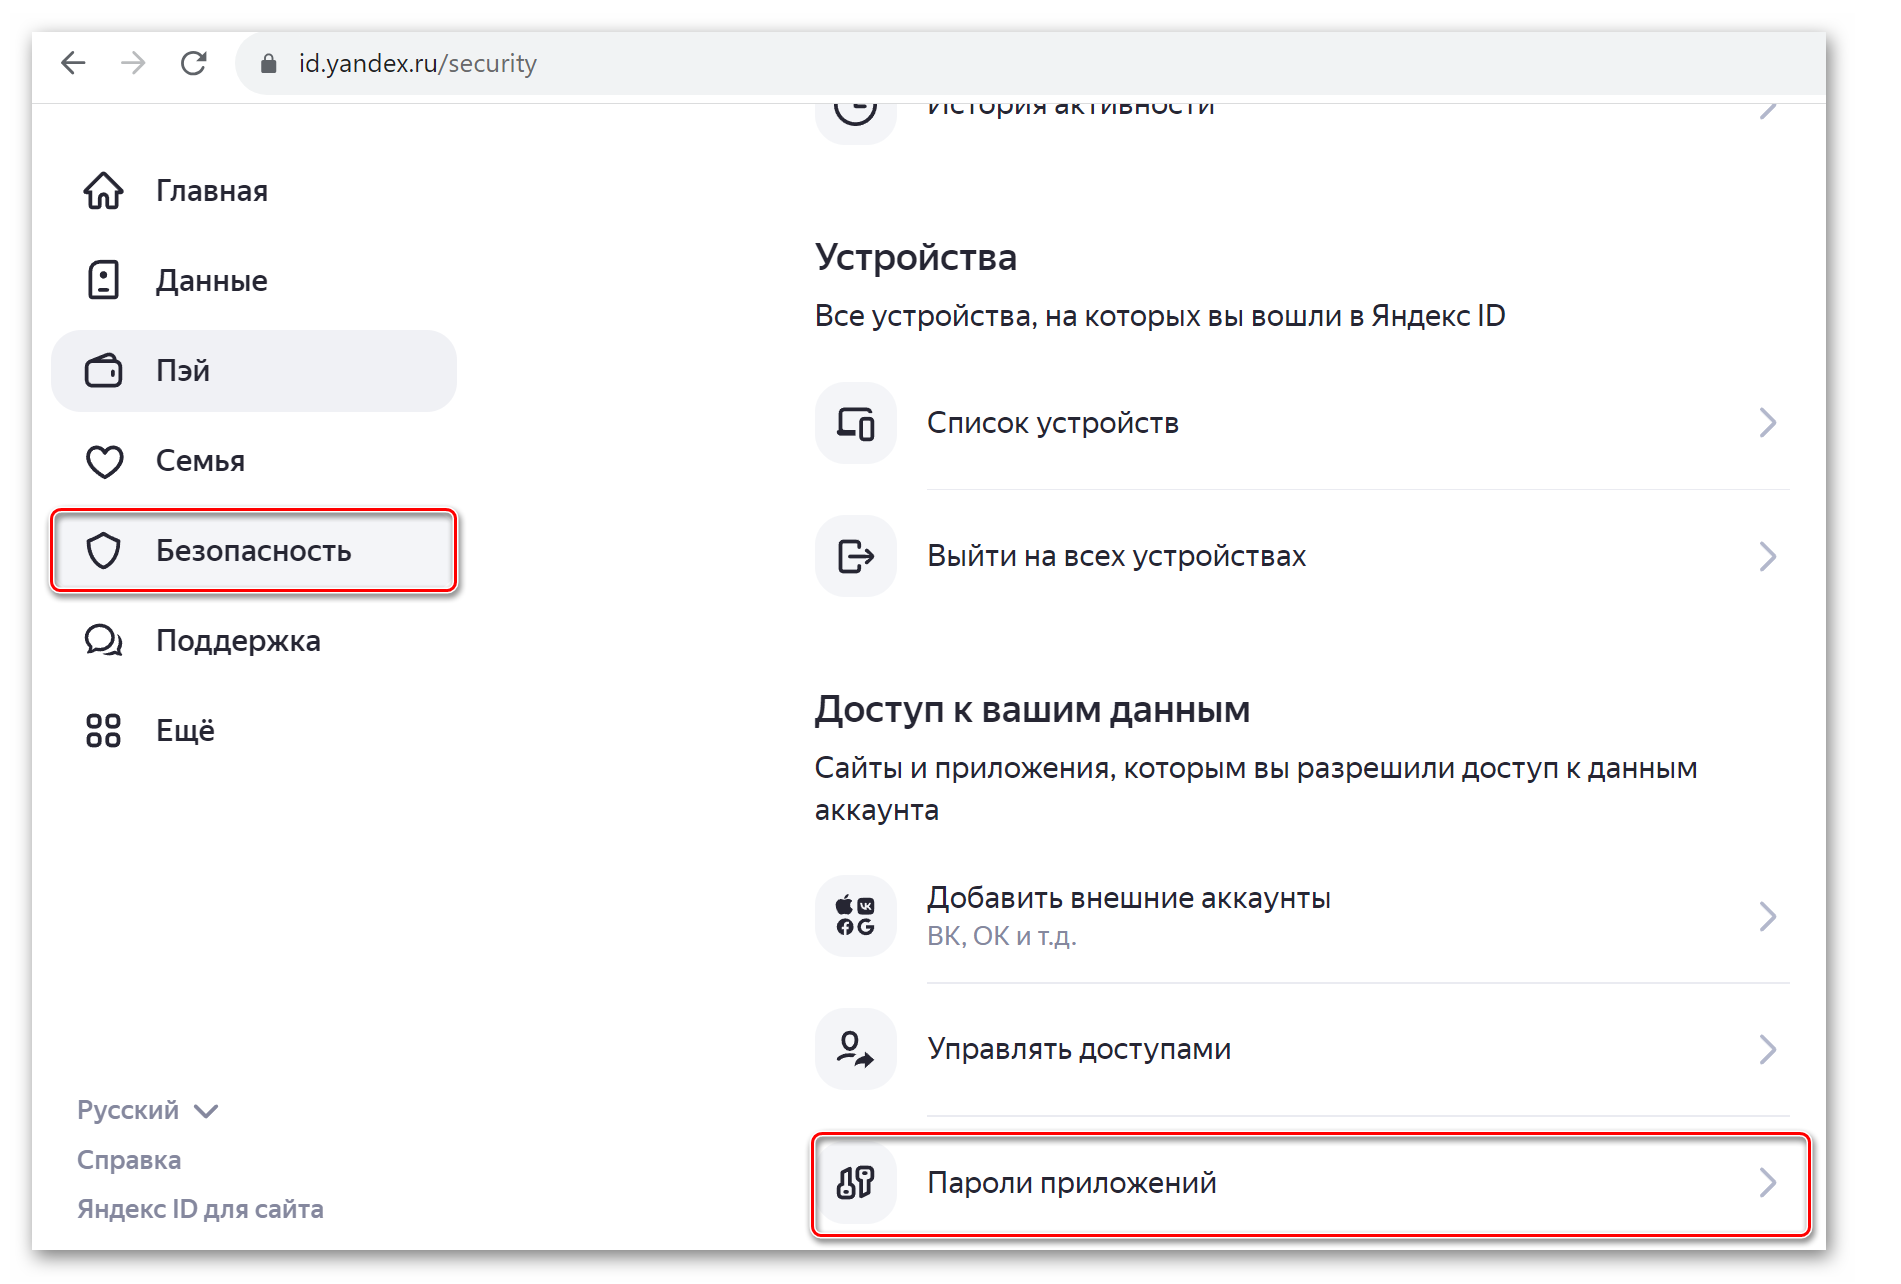
Task: Click the browser forward arrow
Action: pos(133,63)
